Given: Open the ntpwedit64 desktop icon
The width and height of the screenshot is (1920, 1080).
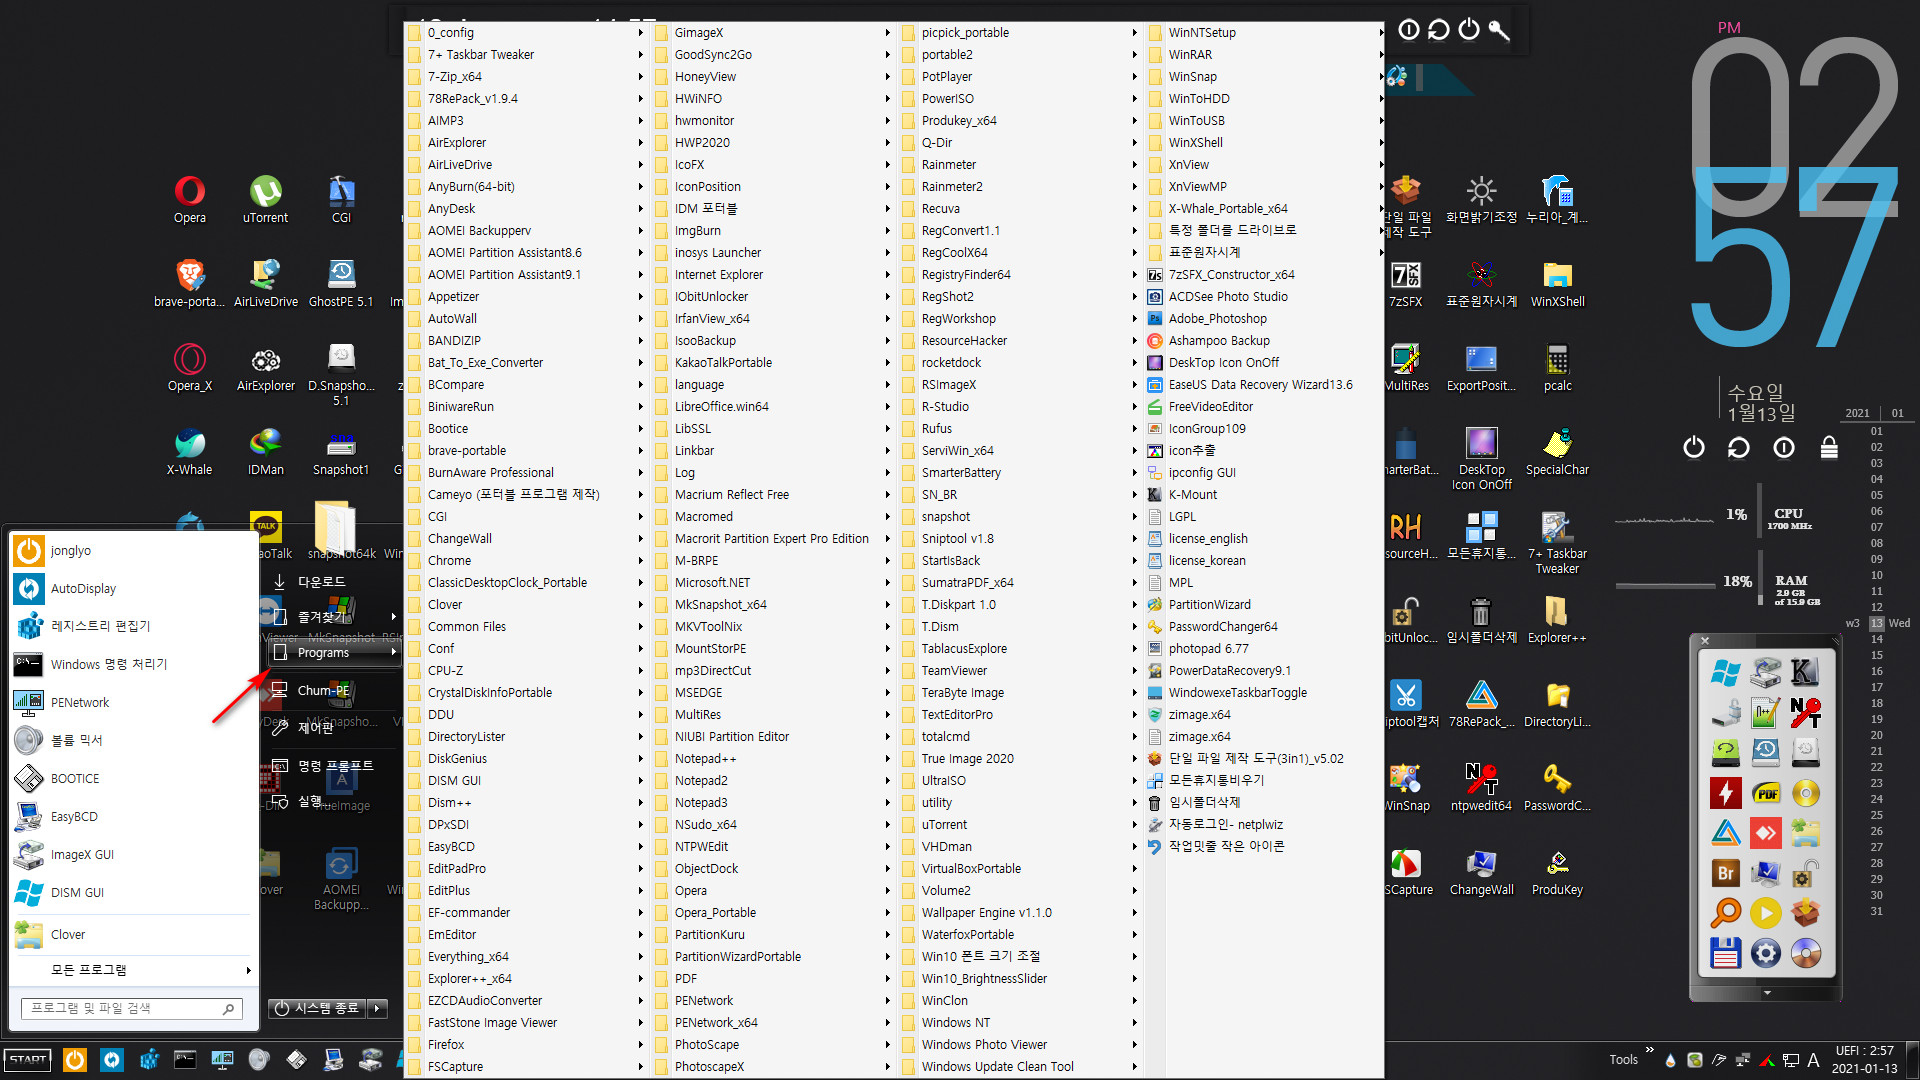Looking at the screenshot, I should (x=1481, y=787).
